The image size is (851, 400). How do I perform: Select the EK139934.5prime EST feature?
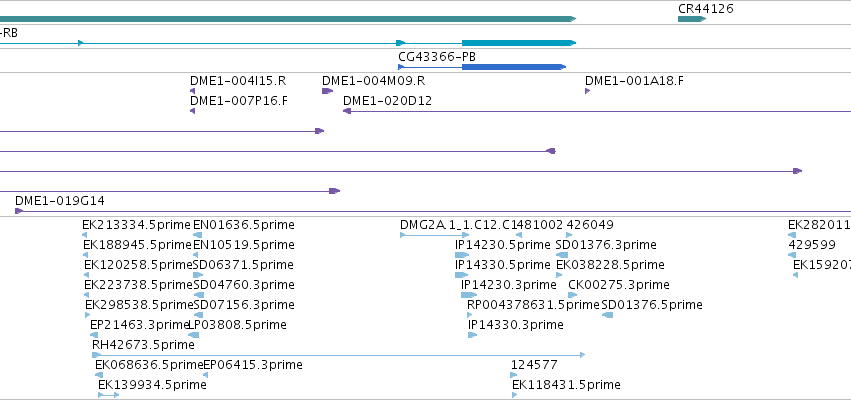tap(108, 395)
